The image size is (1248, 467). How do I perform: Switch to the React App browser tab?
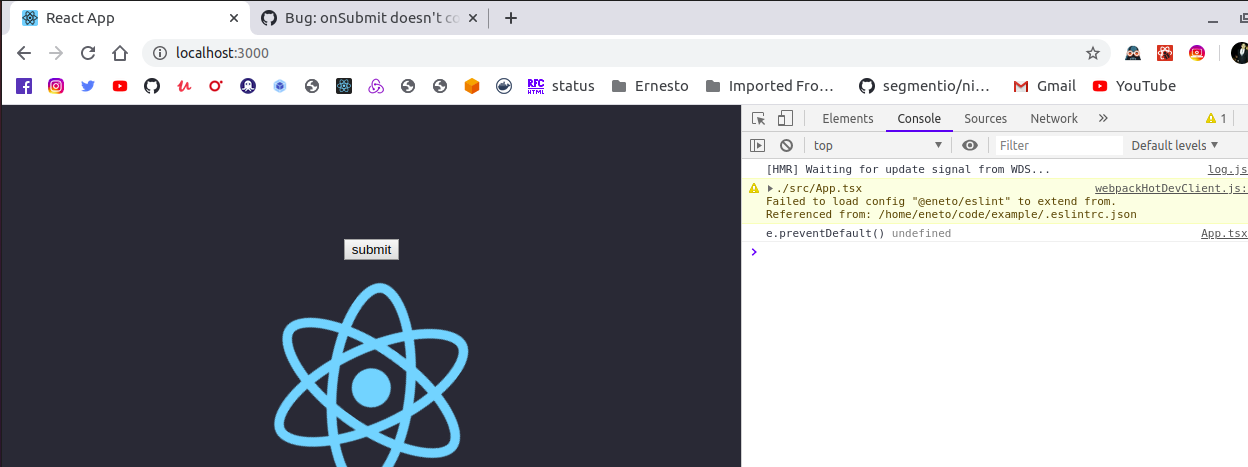[129, 18]
